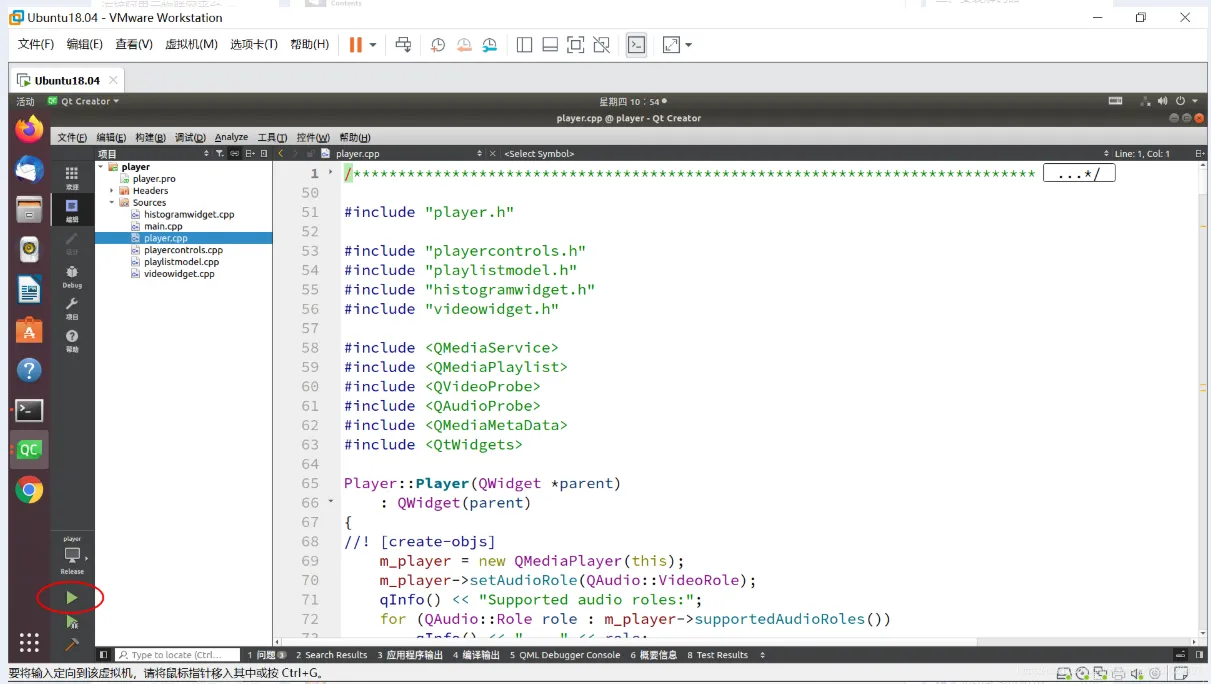The image size is (1211, 684).
Task: Launch Firefox from the Ubuntu dock
Action: pyautogui.click(x=29, y=128)
